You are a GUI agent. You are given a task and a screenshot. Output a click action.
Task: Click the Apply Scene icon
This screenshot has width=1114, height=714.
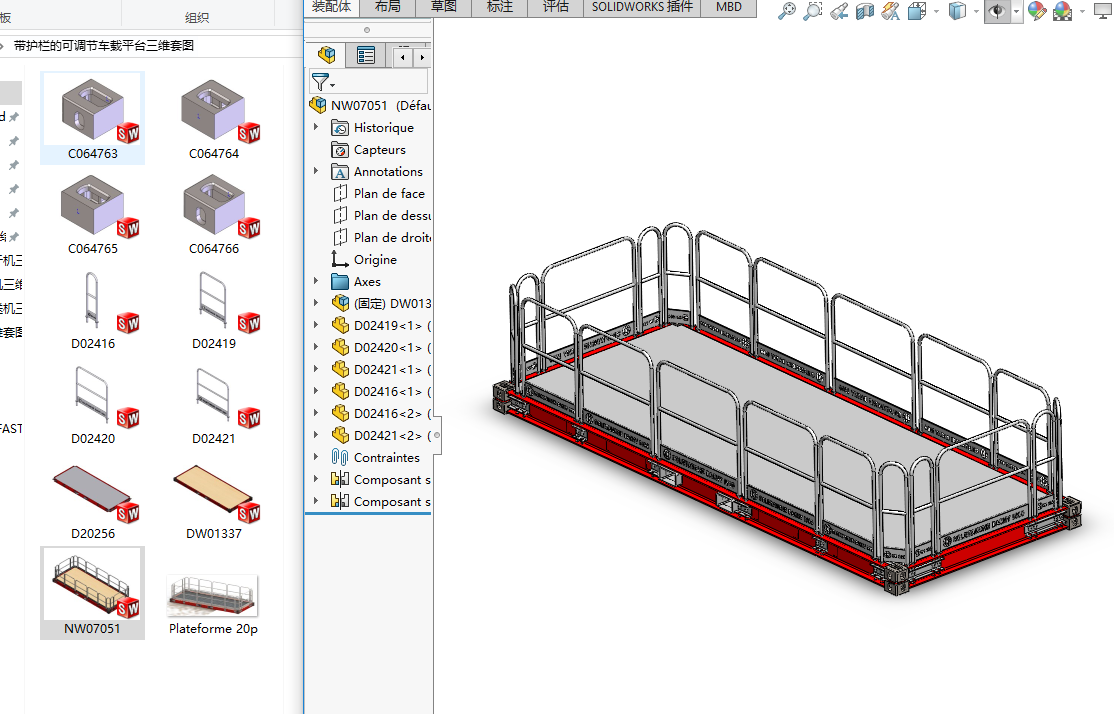[1062, 10]
